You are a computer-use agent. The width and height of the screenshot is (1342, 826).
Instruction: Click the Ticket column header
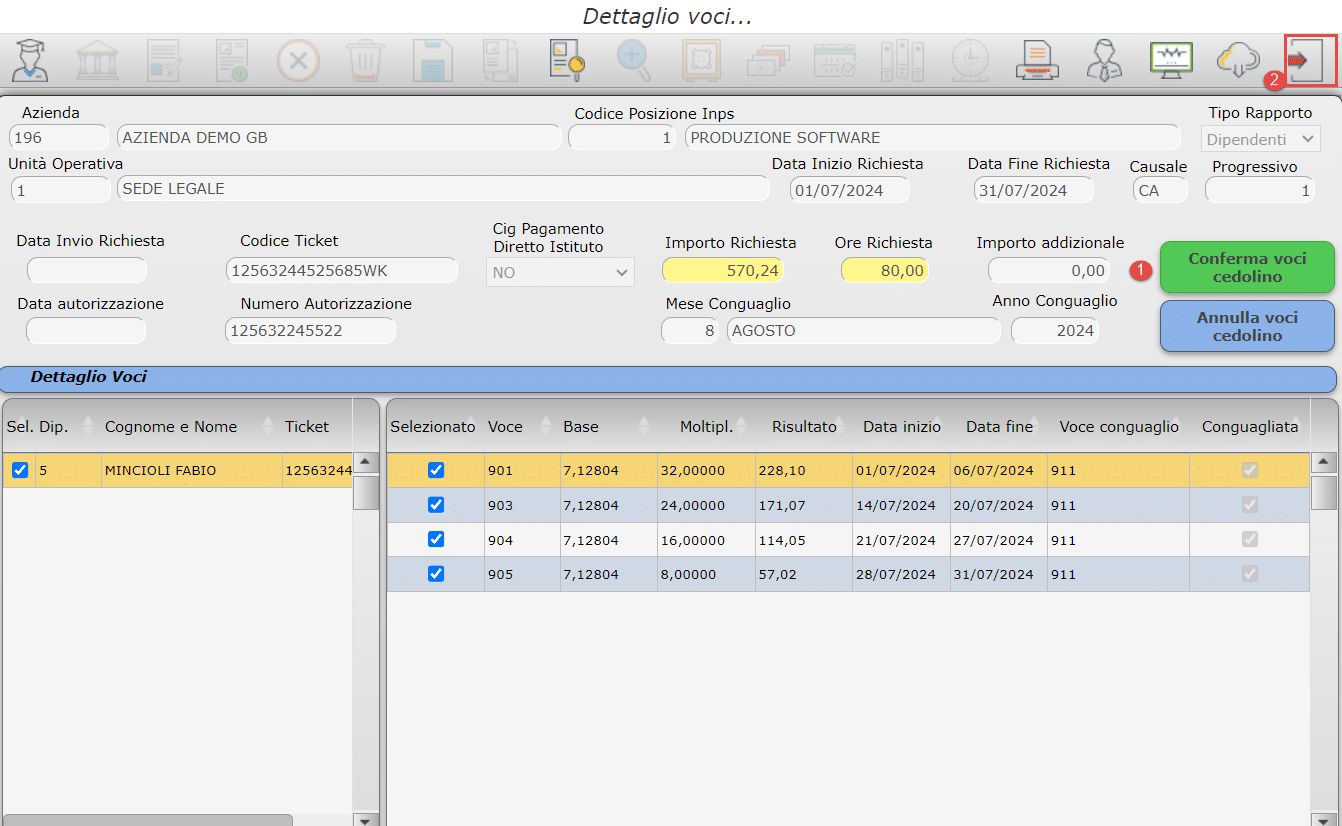pos(306,426)
